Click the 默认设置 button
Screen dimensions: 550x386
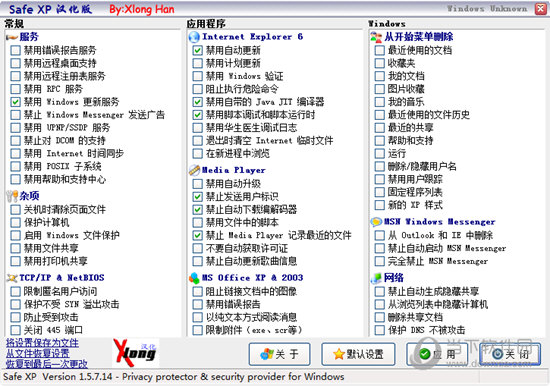358,354
